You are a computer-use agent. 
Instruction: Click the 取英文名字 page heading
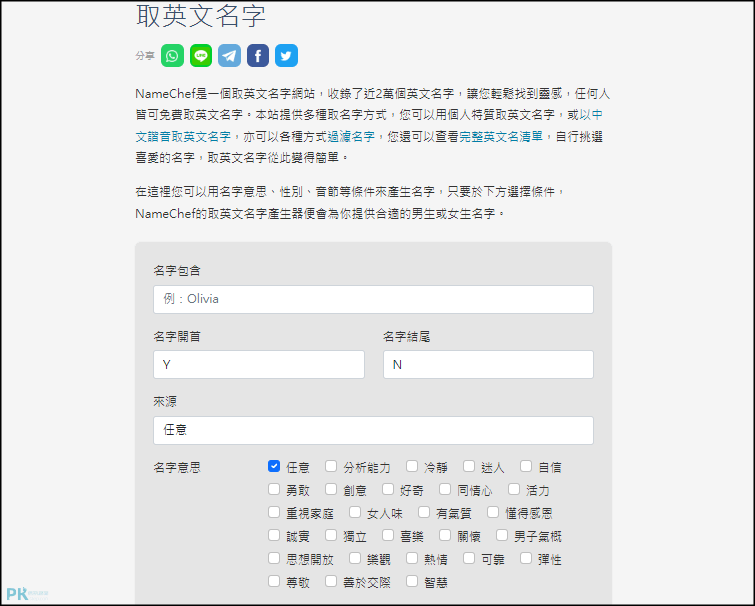(201, 16)
